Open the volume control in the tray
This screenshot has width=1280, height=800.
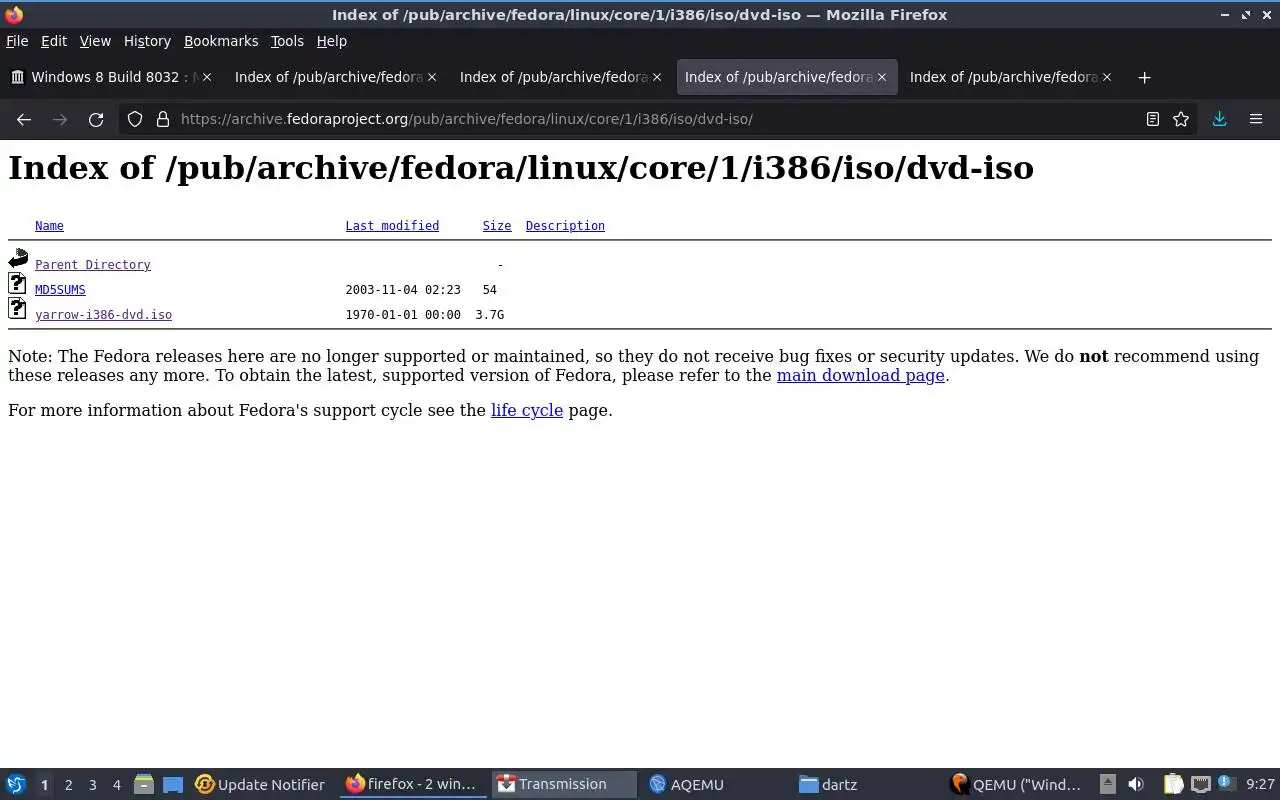[x=1136, y=784]
